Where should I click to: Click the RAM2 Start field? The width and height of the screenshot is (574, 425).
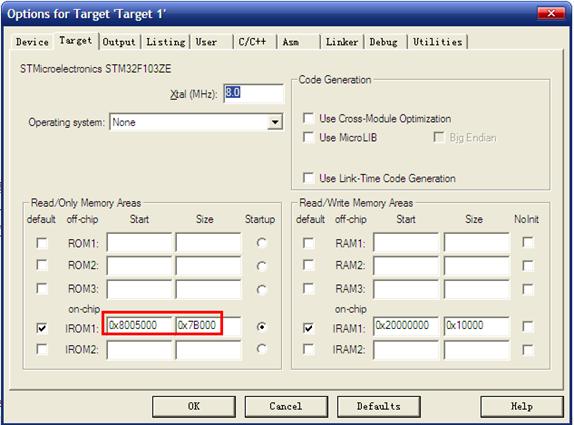coord(406,265)
